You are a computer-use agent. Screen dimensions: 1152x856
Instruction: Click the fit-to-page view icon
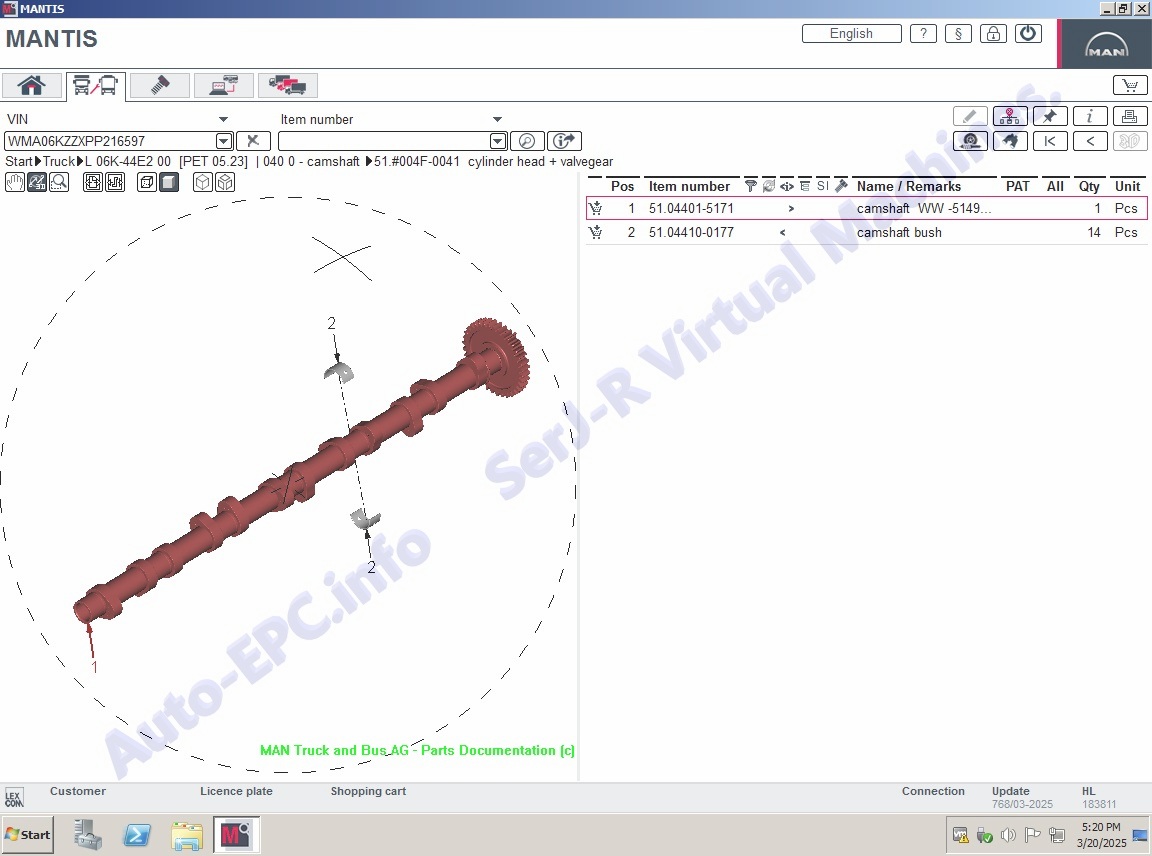point(93,182)
